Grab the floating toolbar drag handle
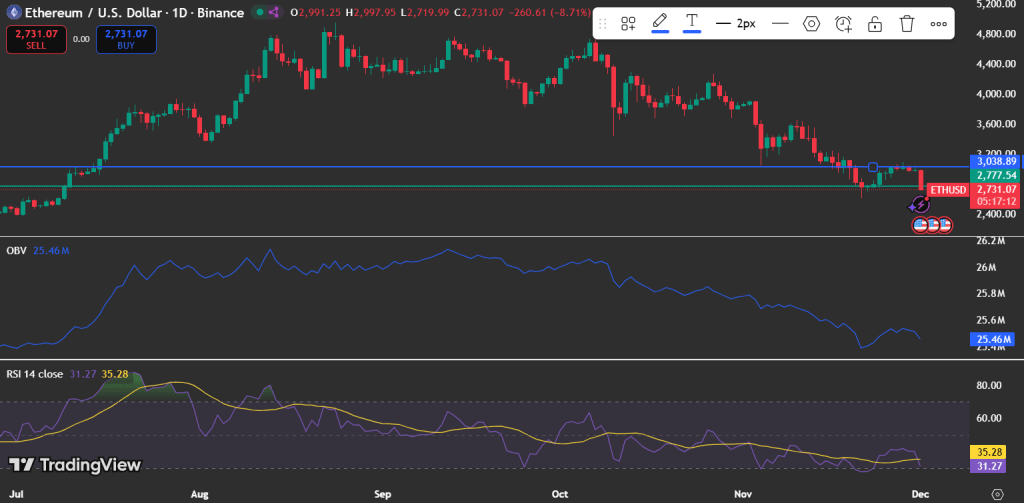 [x=603, y=24]
